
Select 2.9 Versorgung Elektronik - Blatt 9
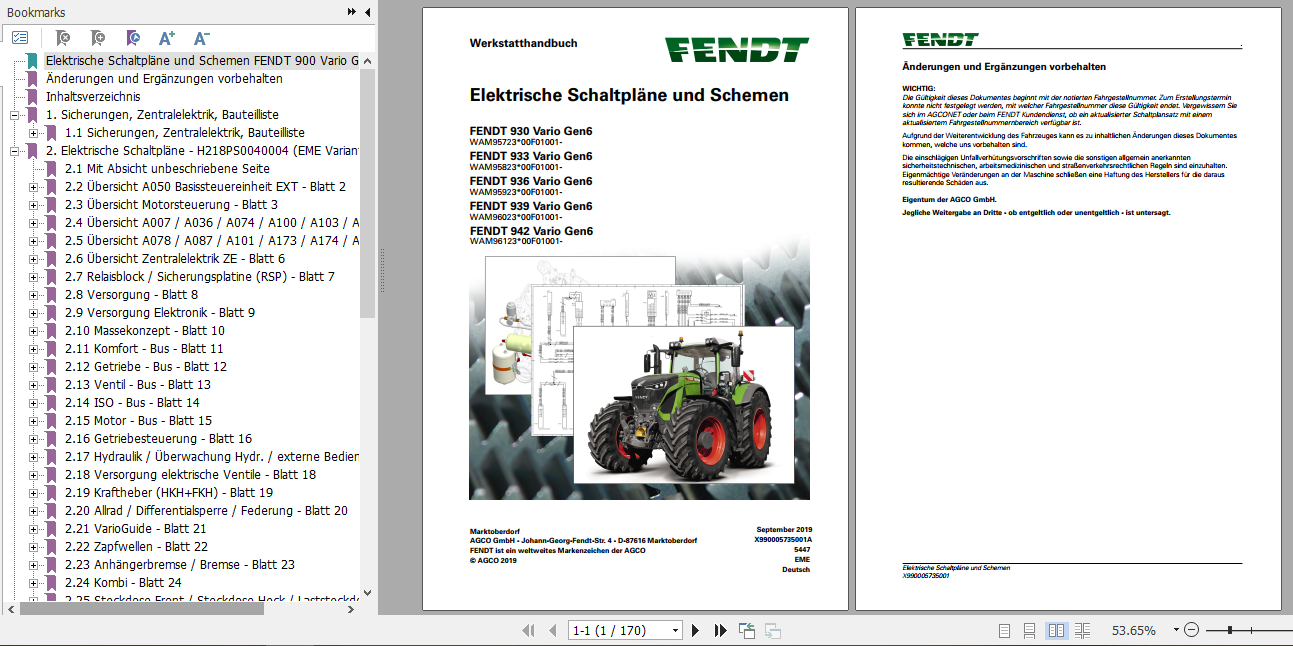tap(160, 313)
